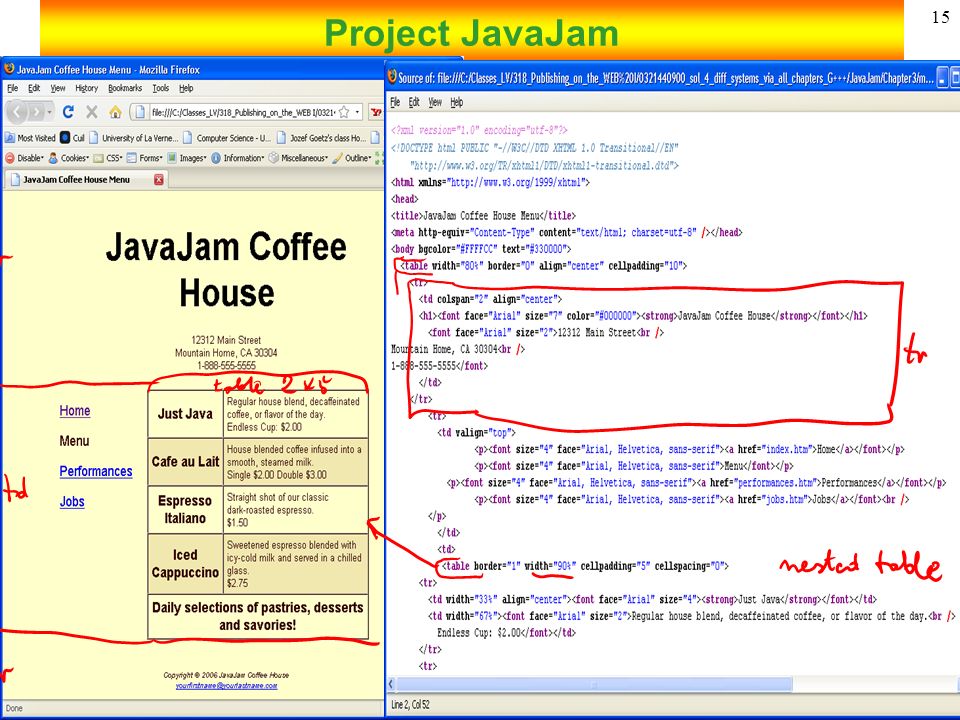Open View menu in the Source window

point(435,102)
